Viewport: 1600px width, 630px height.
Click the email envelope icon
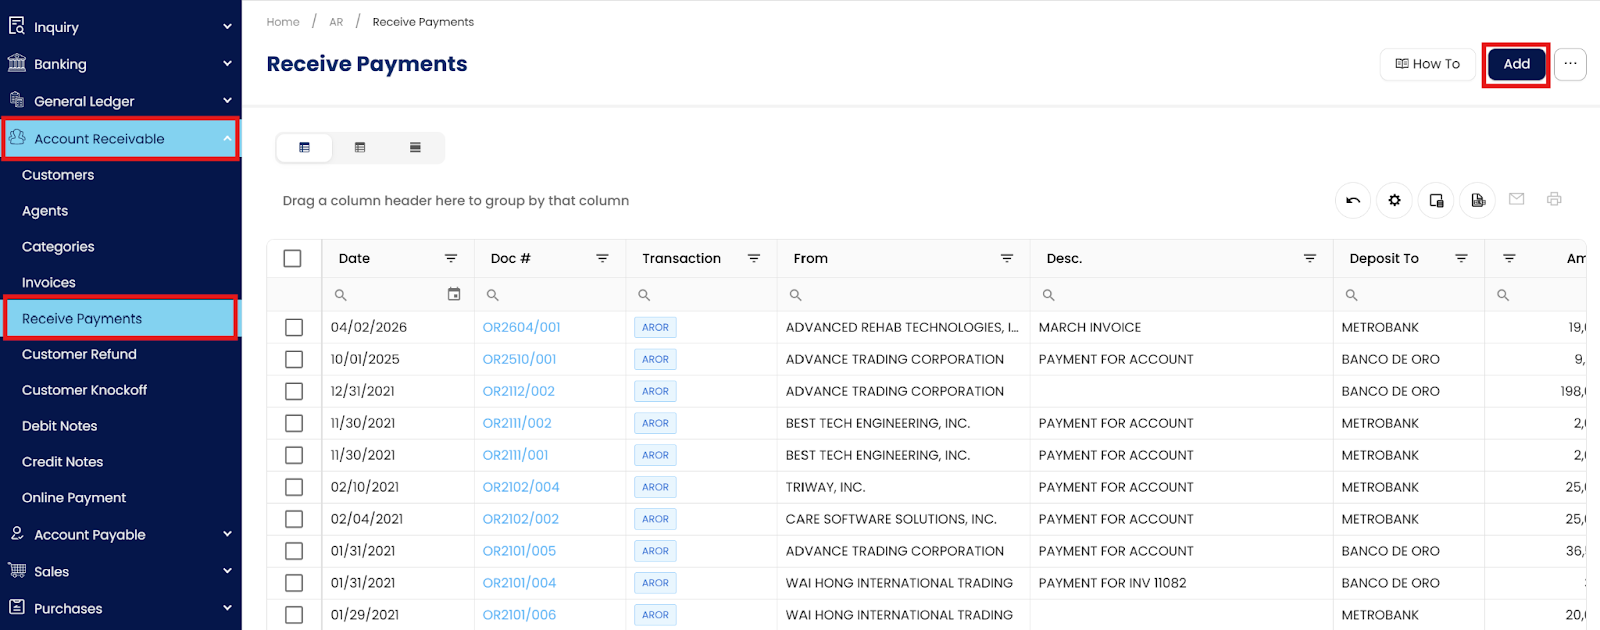(x=1516, y=199)
